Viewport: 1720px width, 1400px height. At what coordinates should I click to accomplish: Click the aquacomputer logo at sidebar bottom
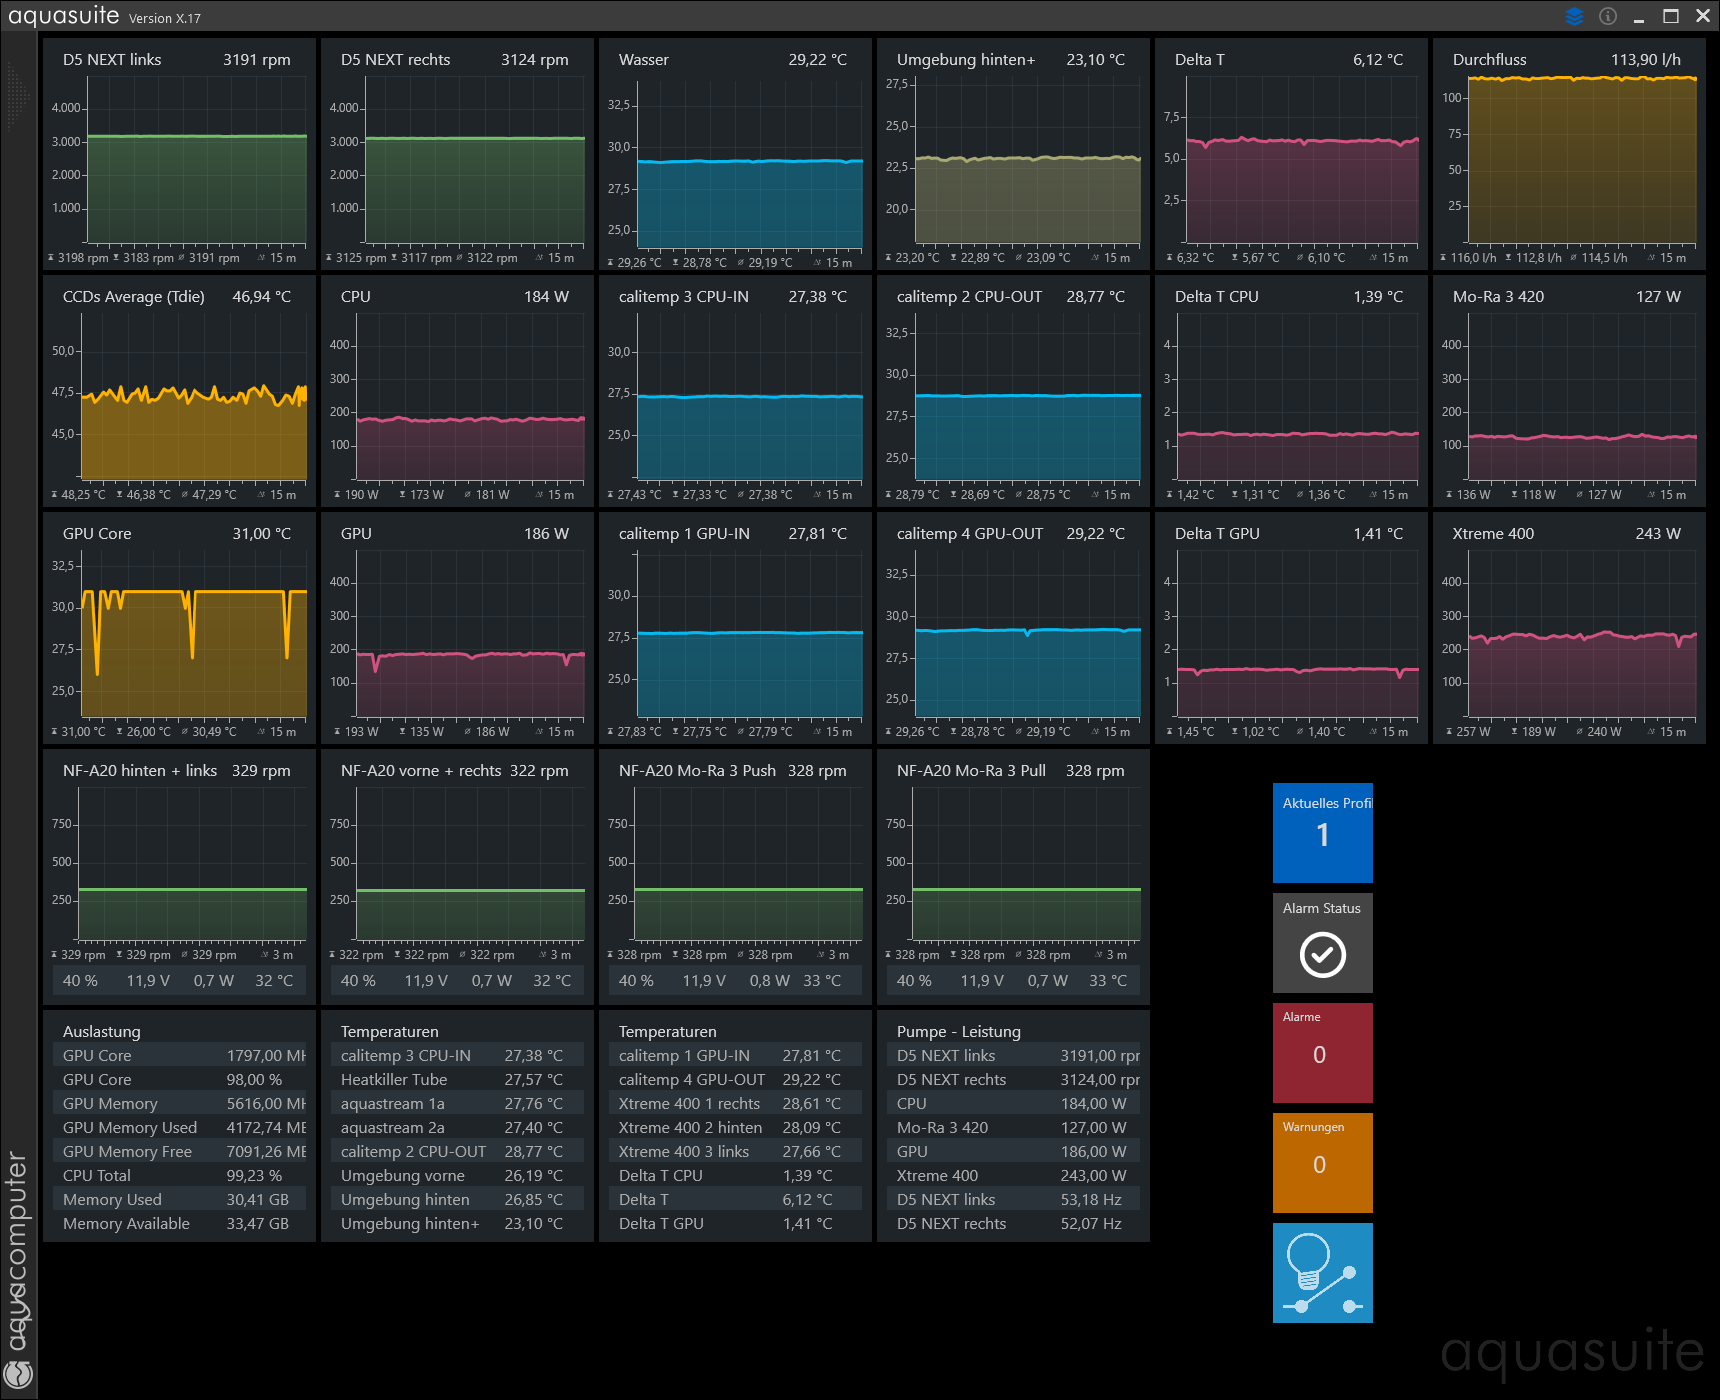tap(18, 1373)
